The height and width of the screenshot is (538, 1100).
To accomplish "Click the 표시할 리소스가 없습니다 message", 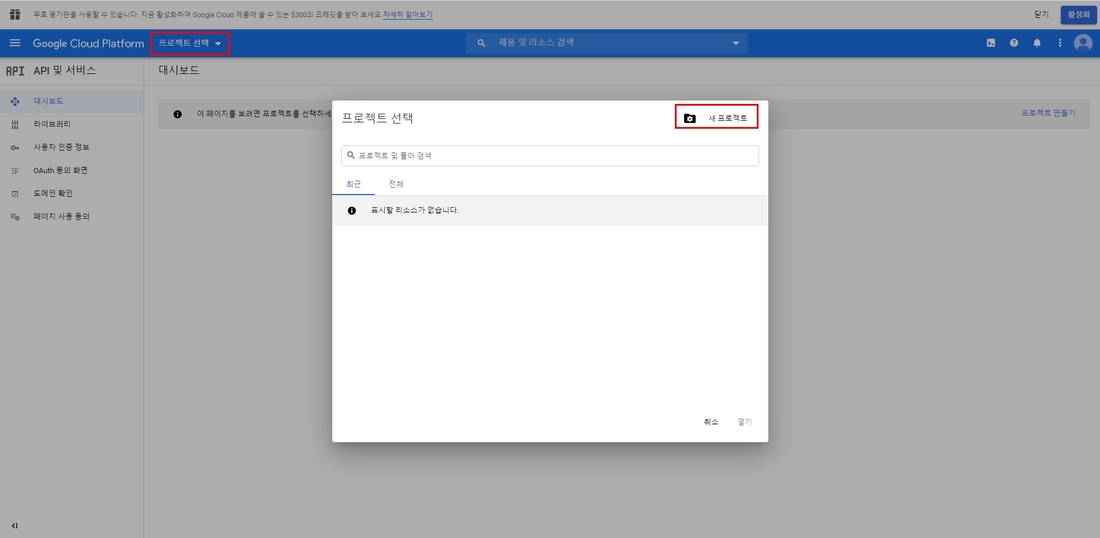I will coord(415,210).
